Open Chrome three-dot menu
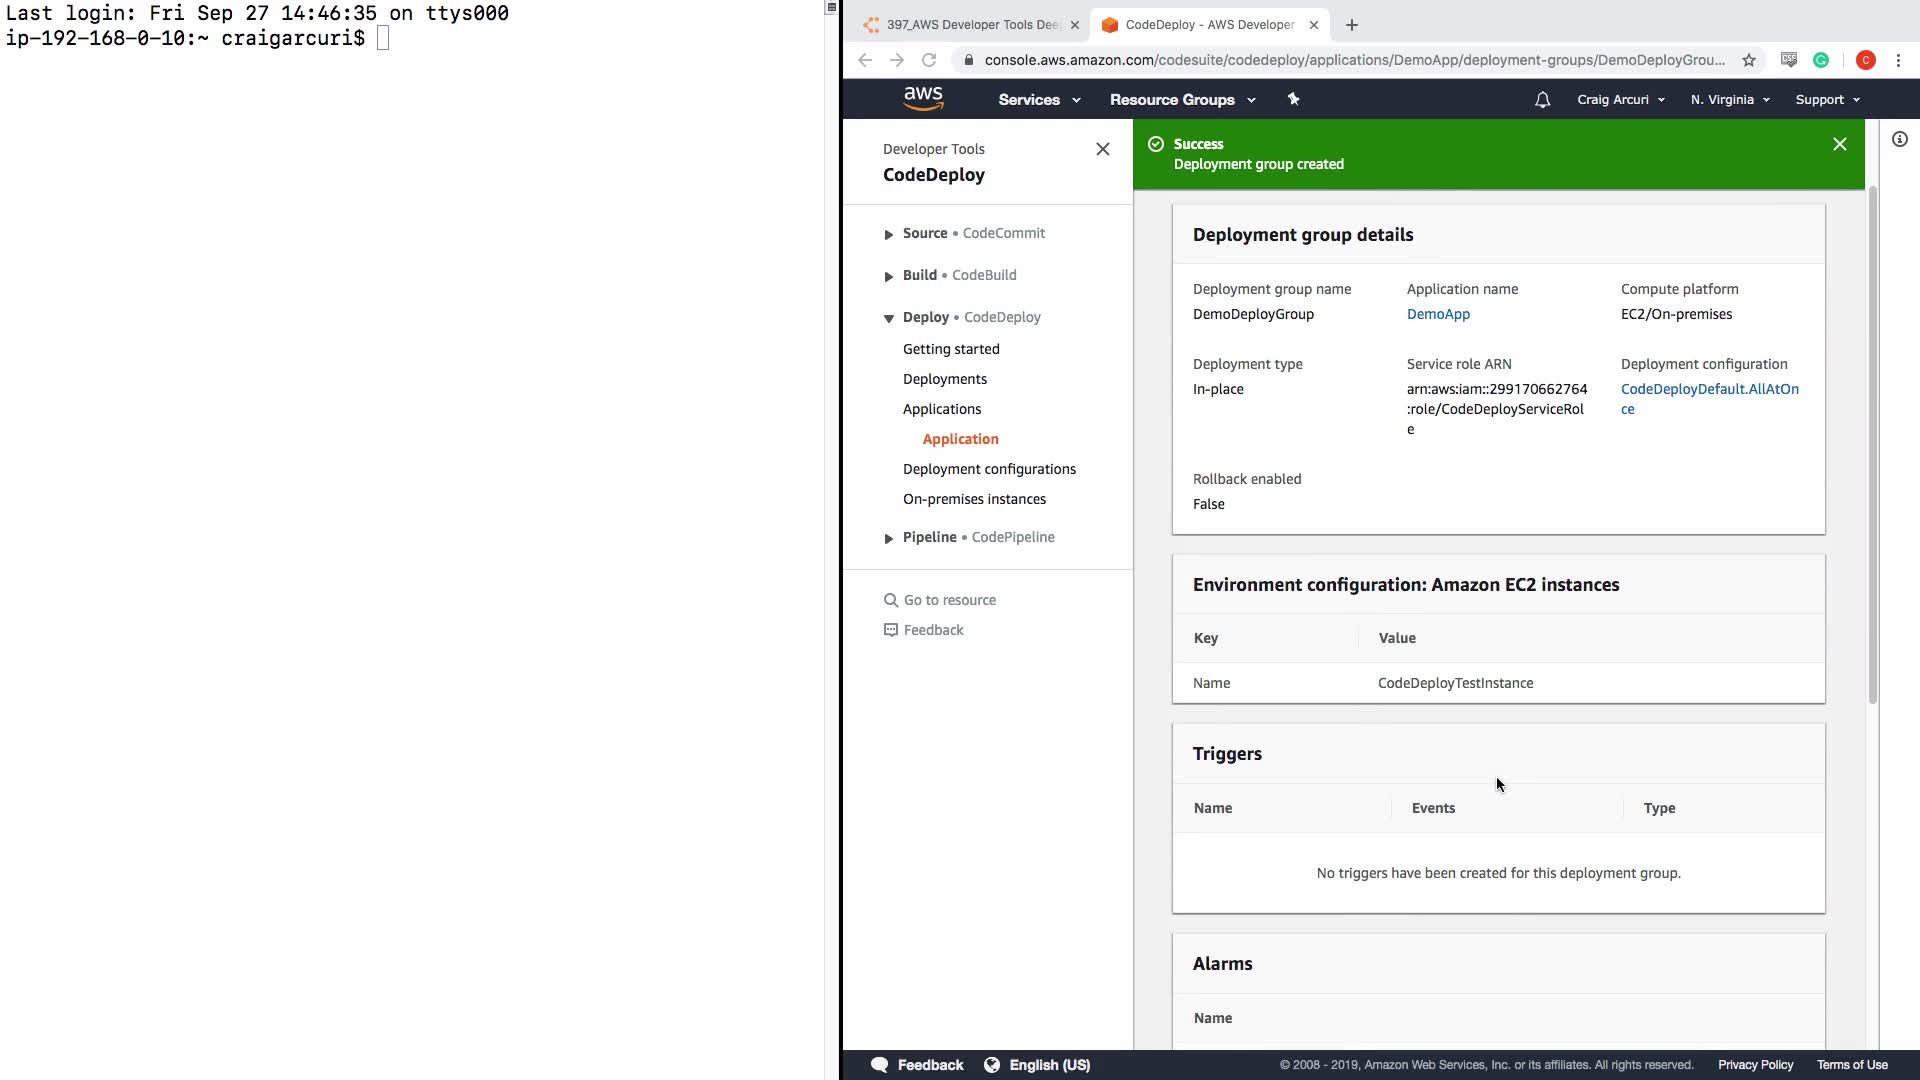The height and width of the screenshot is (1080, 1920). (1898, 60)
